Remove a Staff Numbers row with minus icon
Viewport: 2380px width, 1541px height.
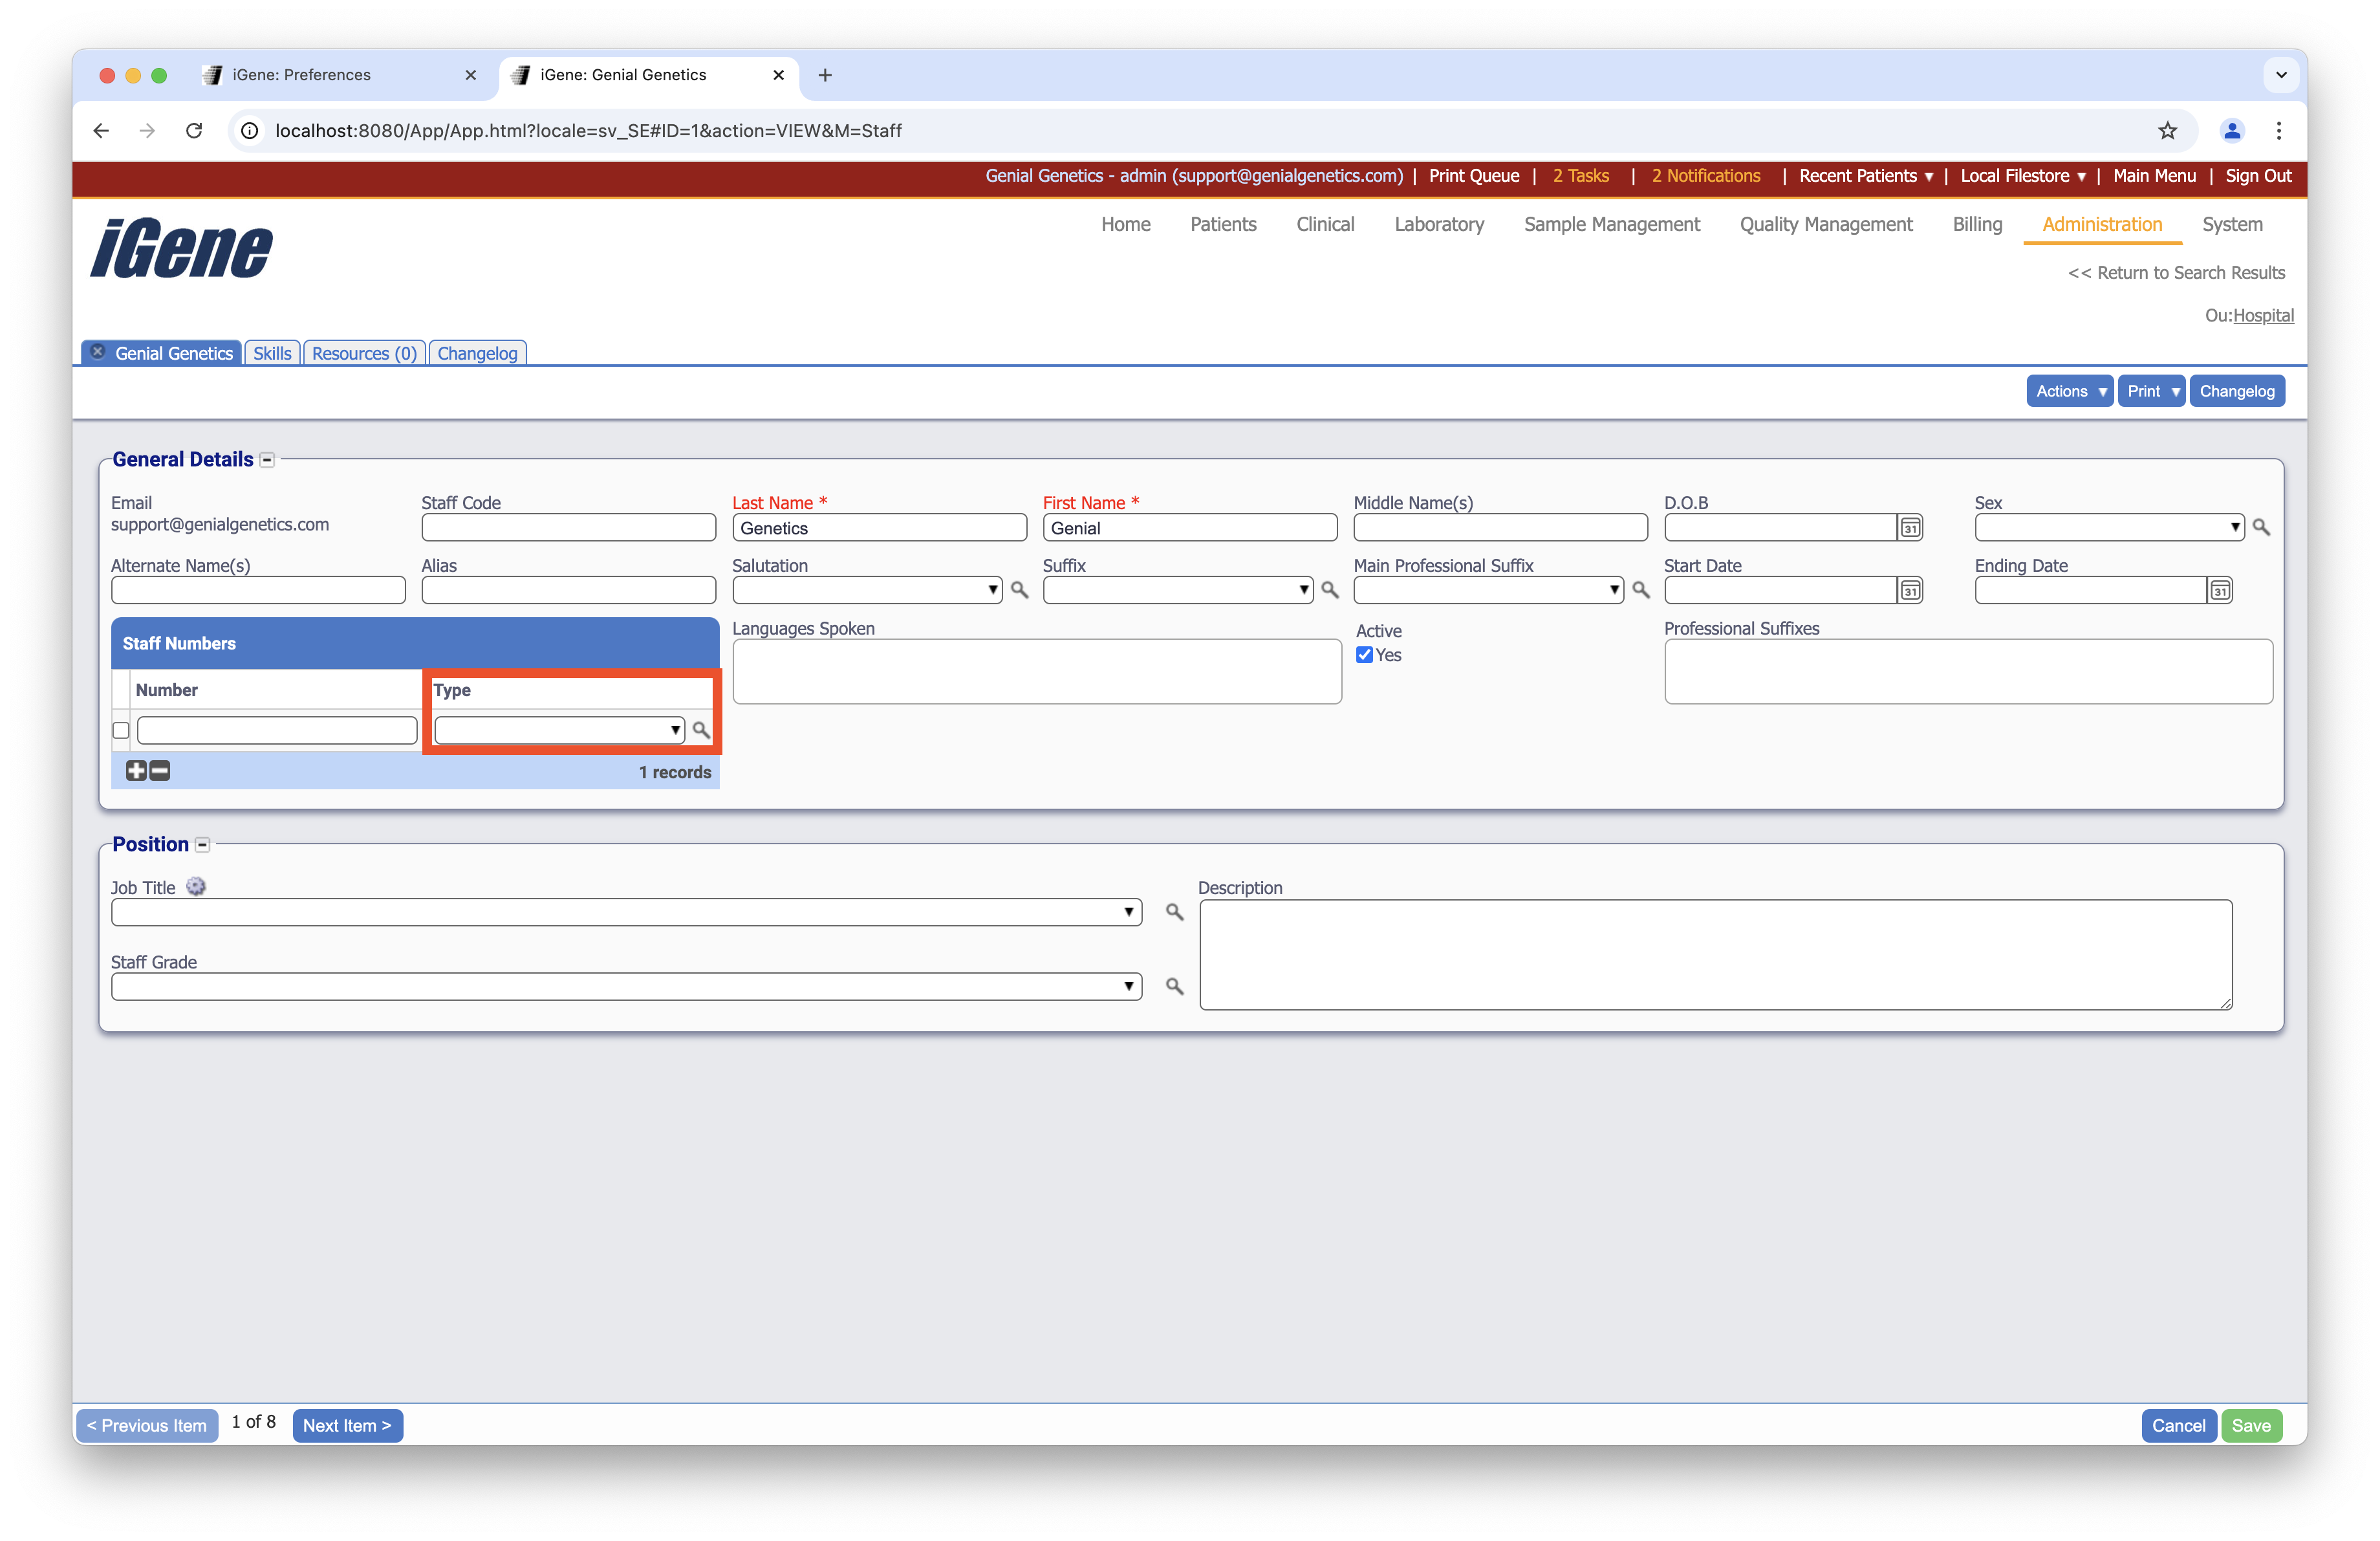tap(160, 771)
